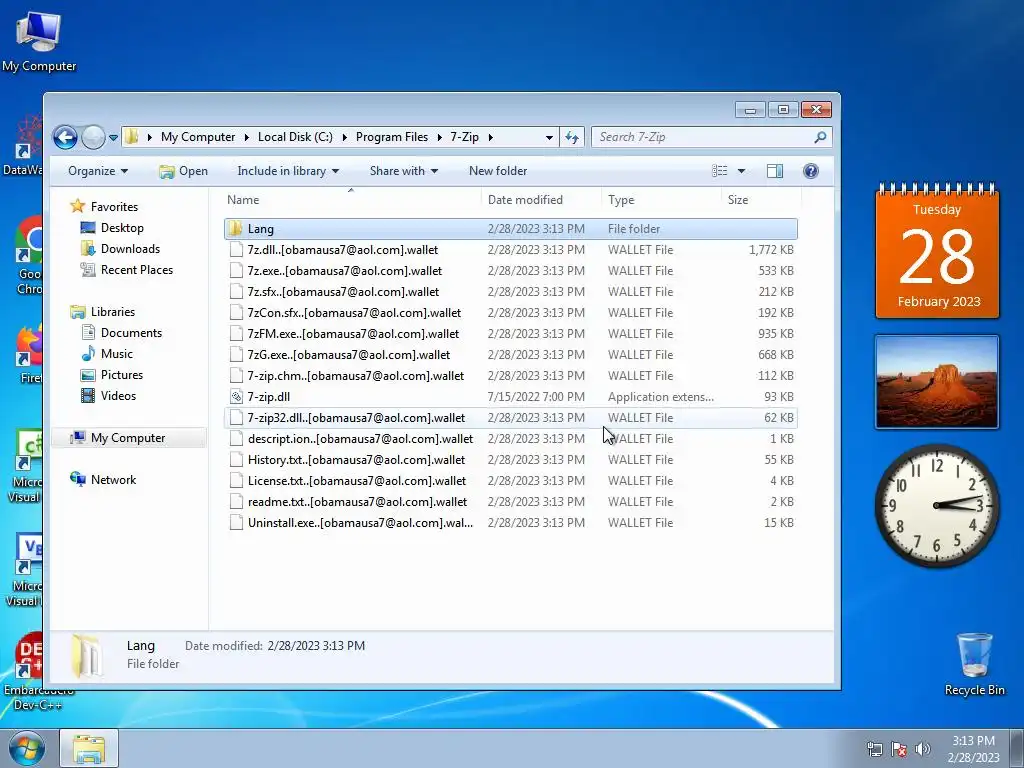Select the Uninstall.exe encrypted wallet file

511,523
